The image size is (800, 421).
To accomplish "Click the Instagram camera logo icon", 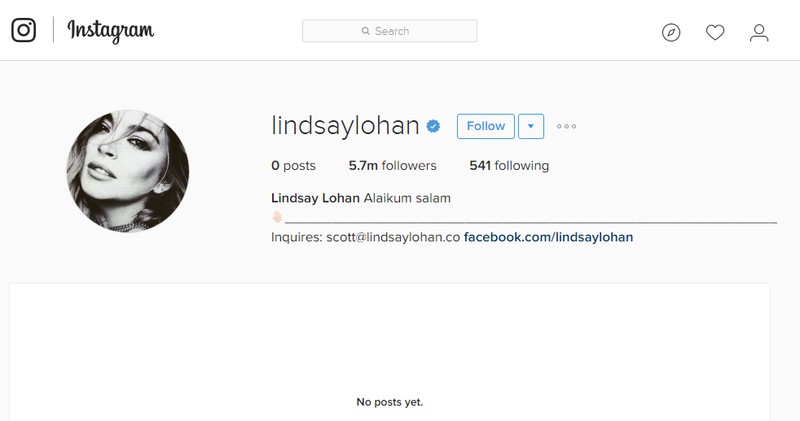I will click(23, 30).
